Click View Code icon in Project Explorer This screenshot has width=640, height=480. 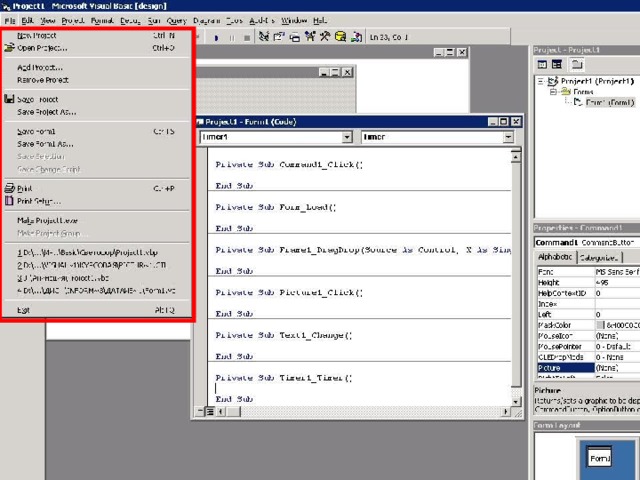coord(542,64)
